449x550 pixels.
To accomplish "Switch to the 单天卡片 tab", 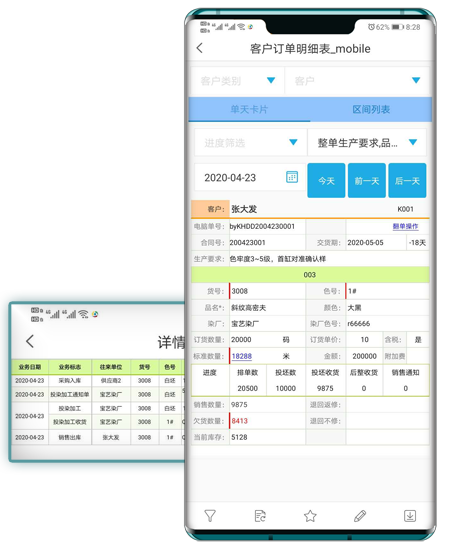I will (249, 109).
